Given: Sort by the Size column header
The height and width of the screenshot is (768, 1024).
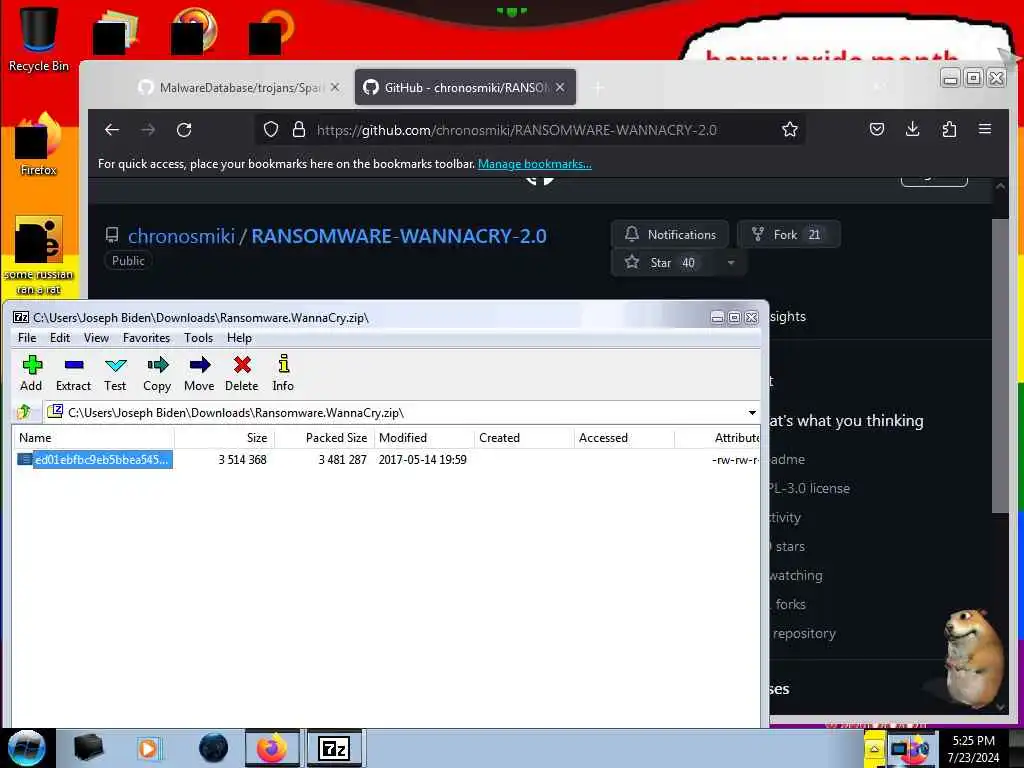Looking at the screenshot, I should click(x=224, y=438).
